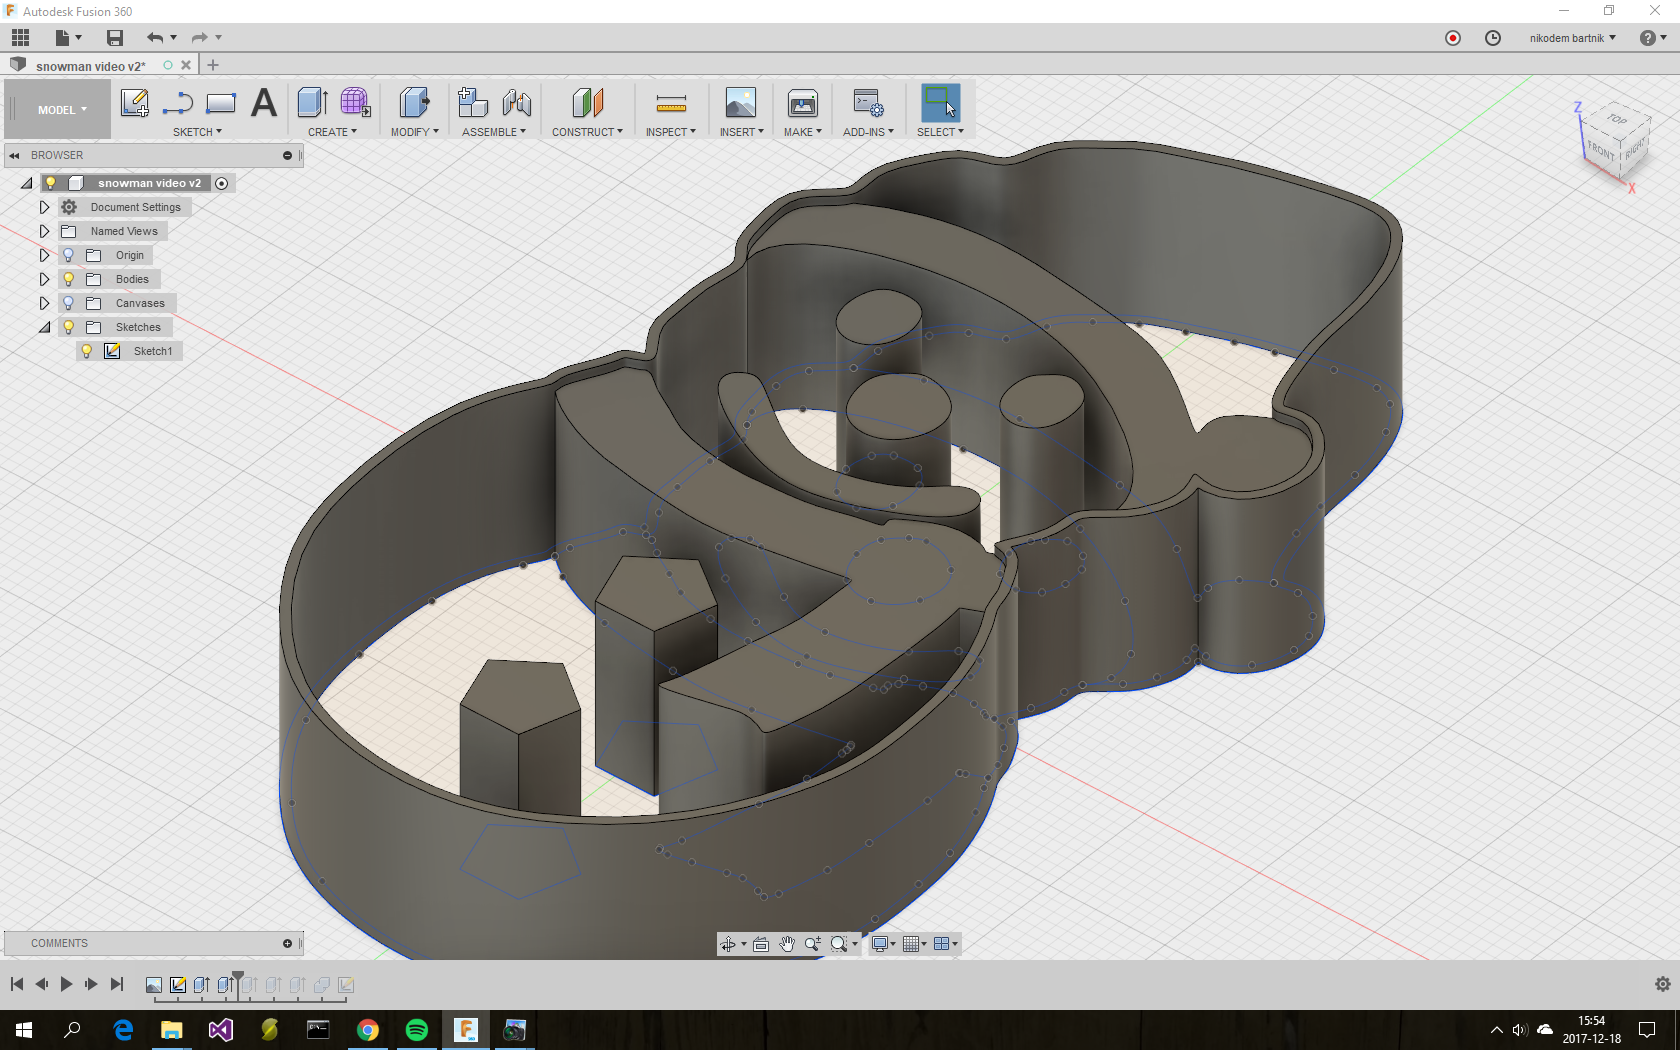Open the display settings dropdown in the viewport

tap(881, 943)
